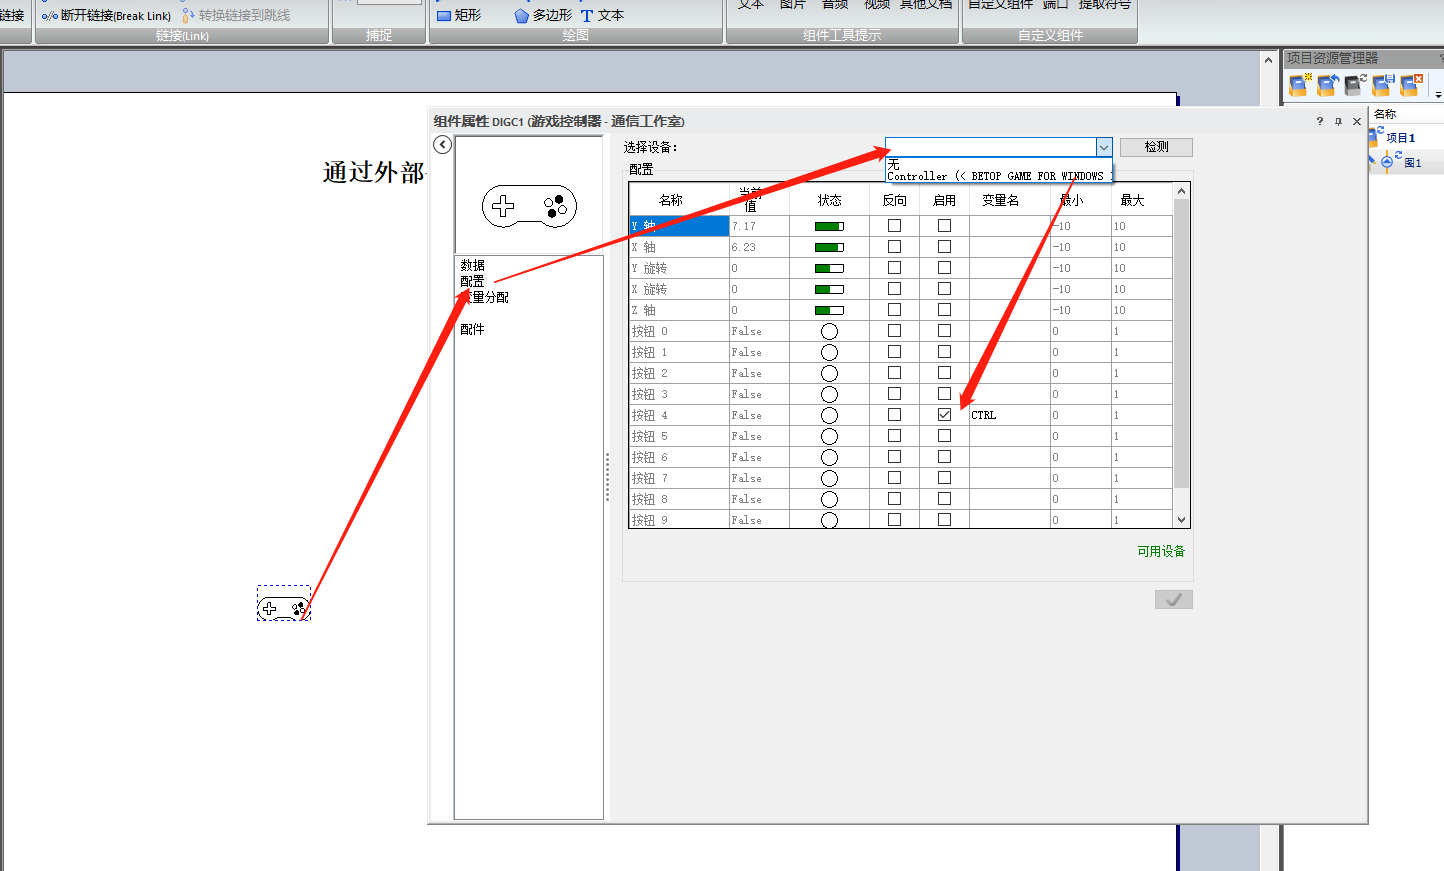The width and height of the screenshot is (1444, 871).
Task: Click the 检测 detect button
Action: click(1156, 147)
